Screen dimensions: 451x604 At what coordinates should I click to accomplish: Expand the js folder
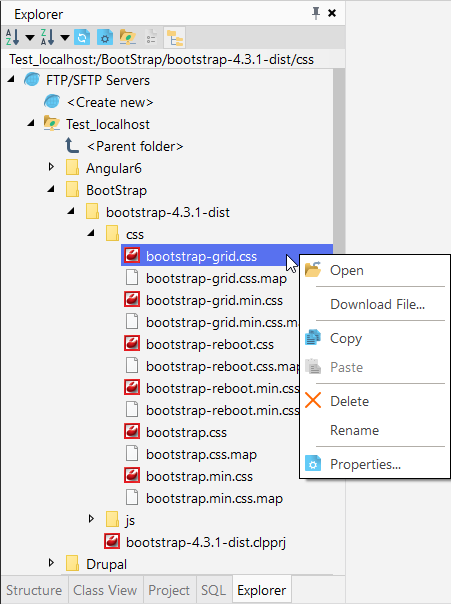click(91, 518)
